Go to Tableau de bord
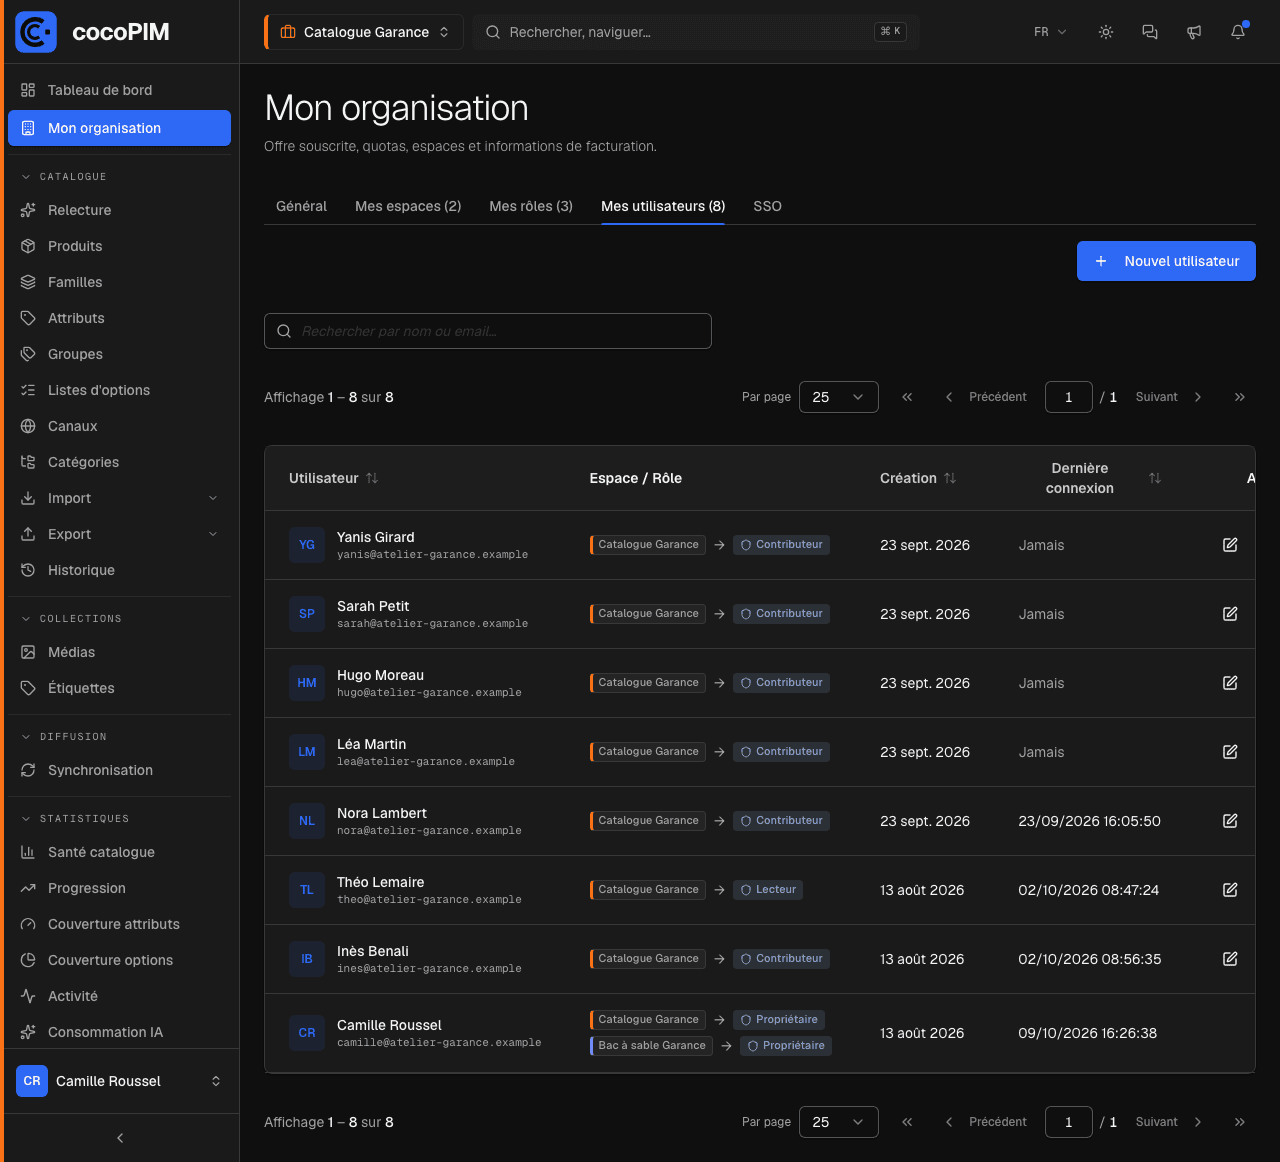Viewport: 1280px width, 1162px height. (x=120, y=90)
